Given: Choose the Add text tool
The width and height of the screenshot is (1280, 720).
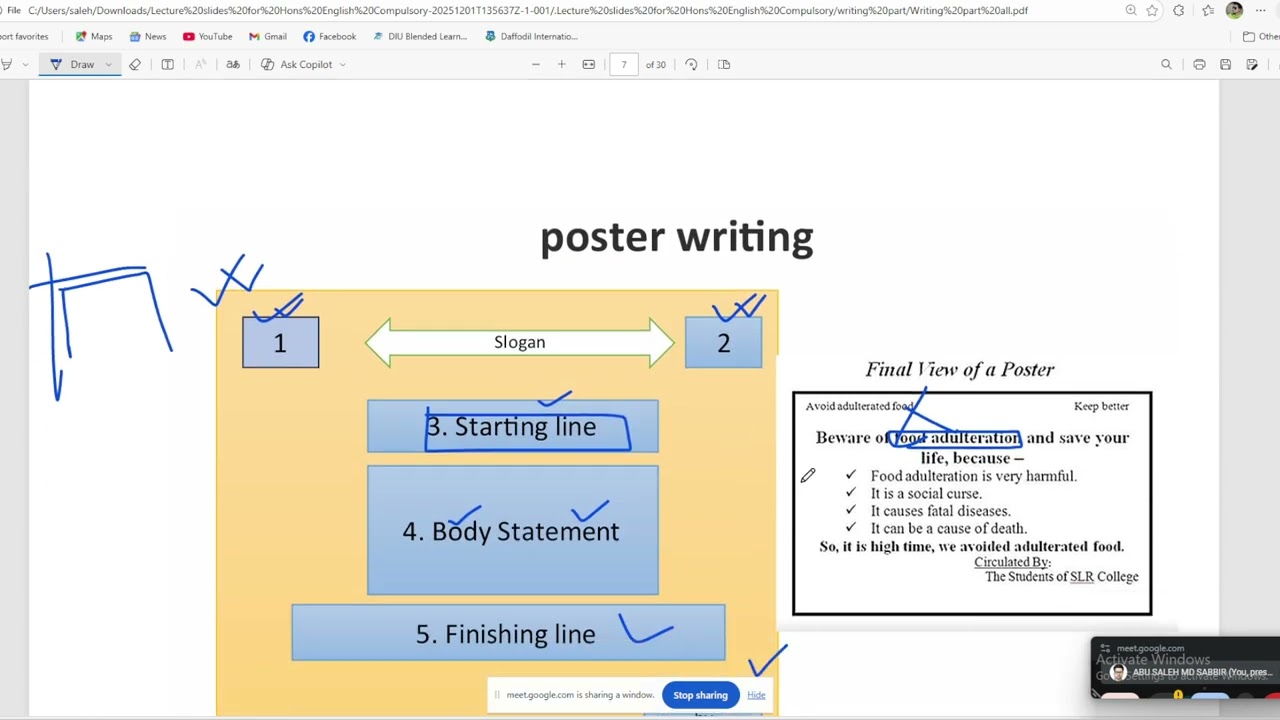Looking at the screenshot, I should [168, 64].
